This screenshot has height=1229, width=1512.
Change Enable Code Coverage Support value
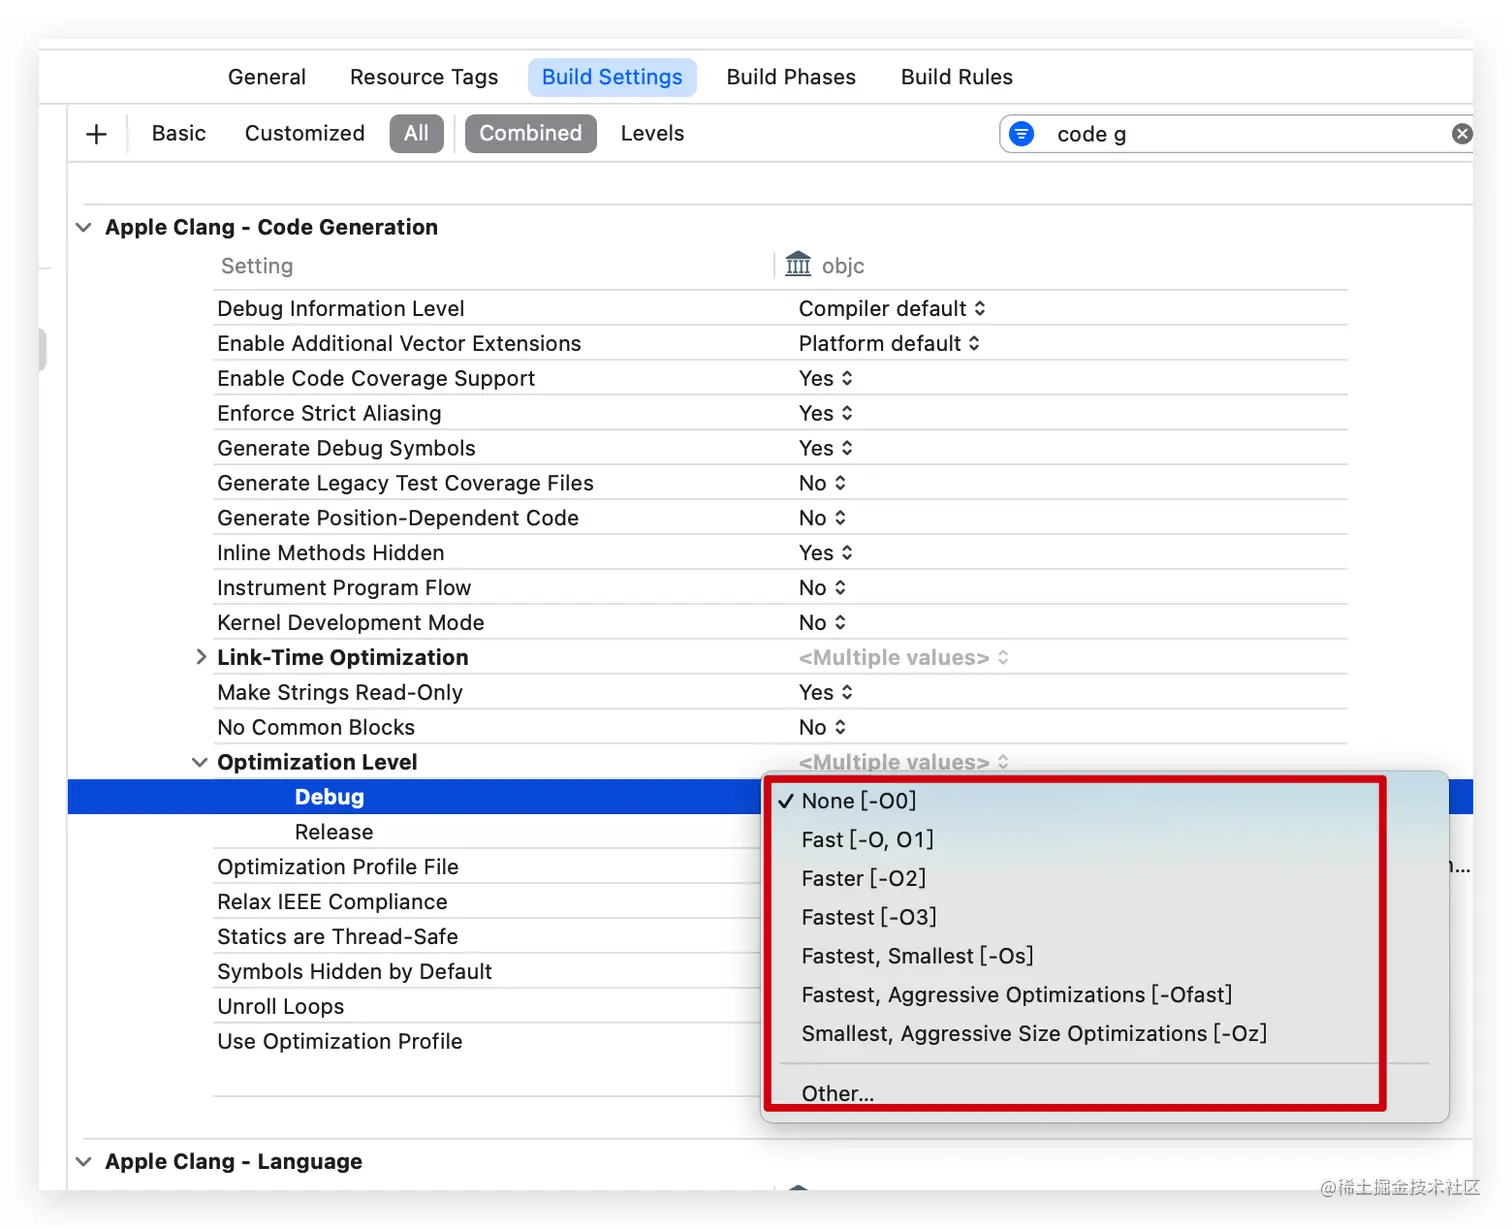(x=826, y=379)
